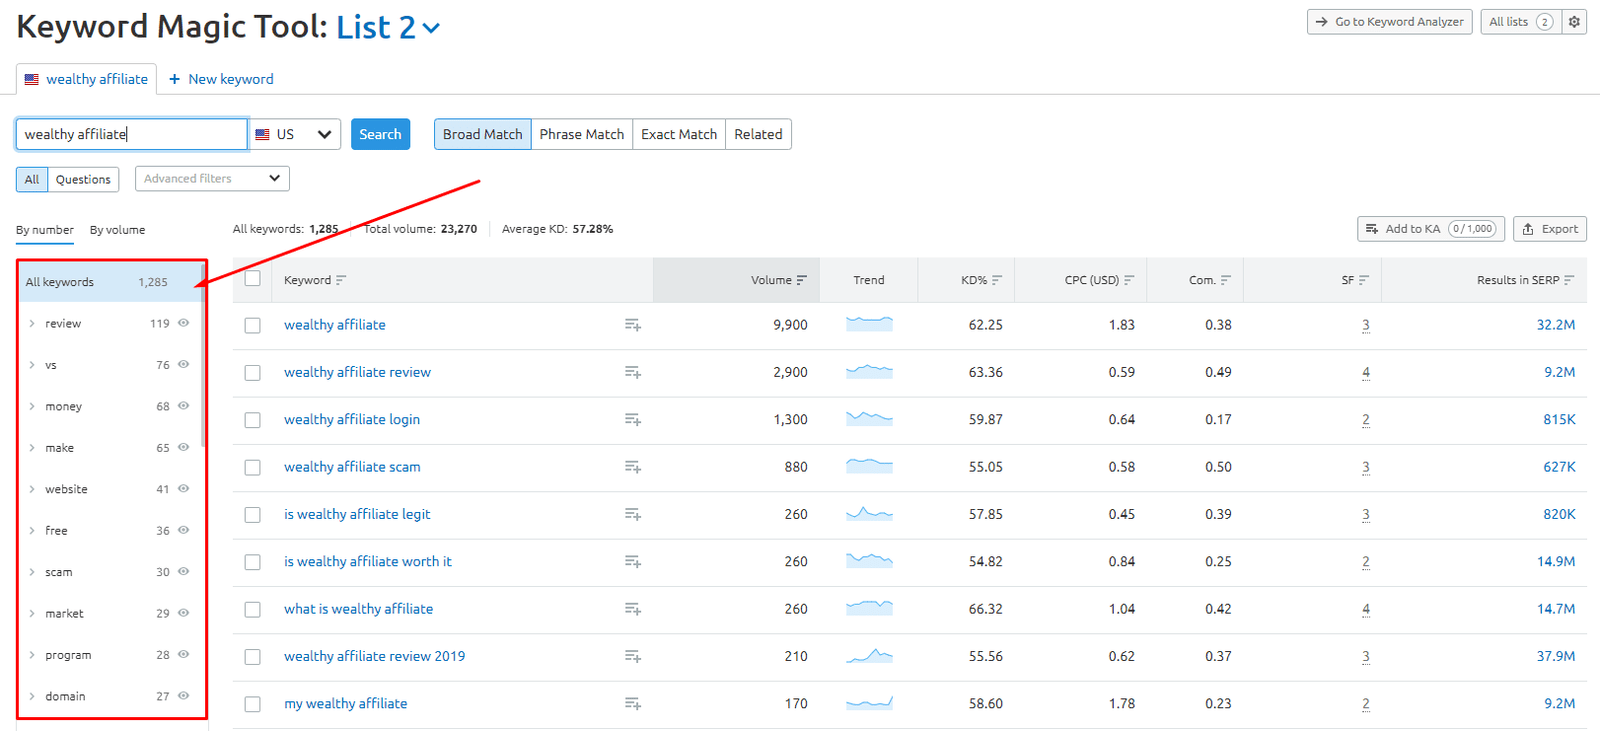Switch to Questions filter tab
Screen dimensions: 1600x731
point(83,179)
